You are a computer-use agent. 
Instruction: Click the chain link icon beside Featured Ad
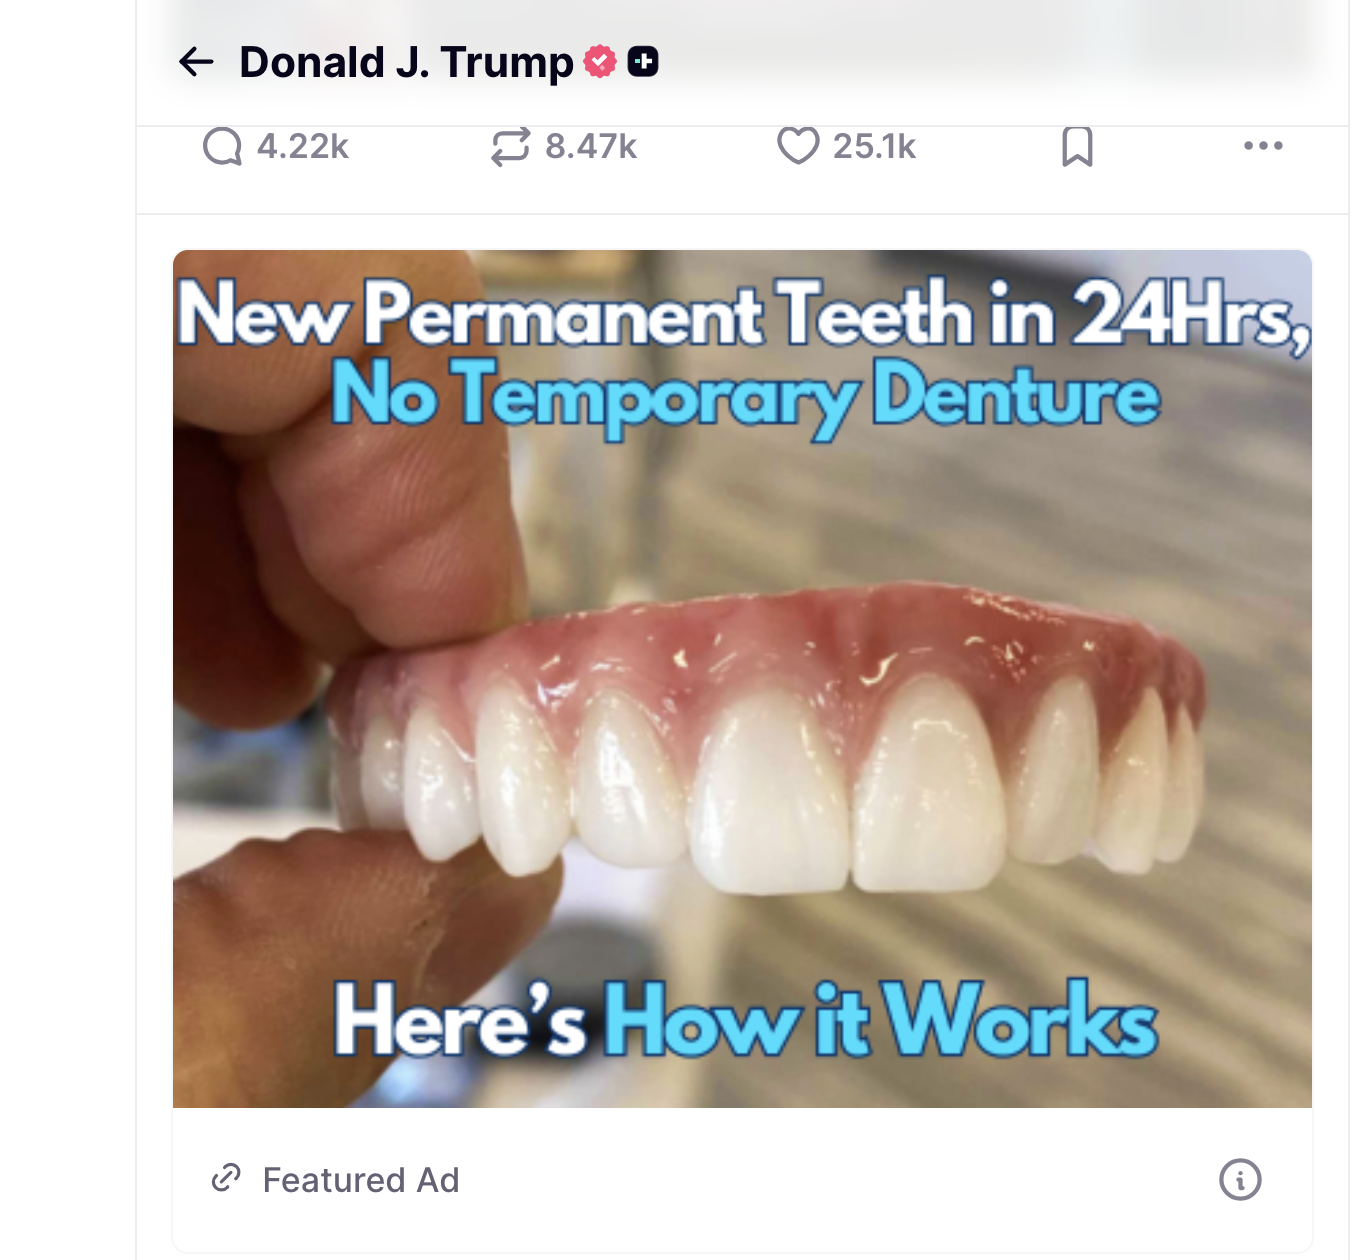(226, 1178)
